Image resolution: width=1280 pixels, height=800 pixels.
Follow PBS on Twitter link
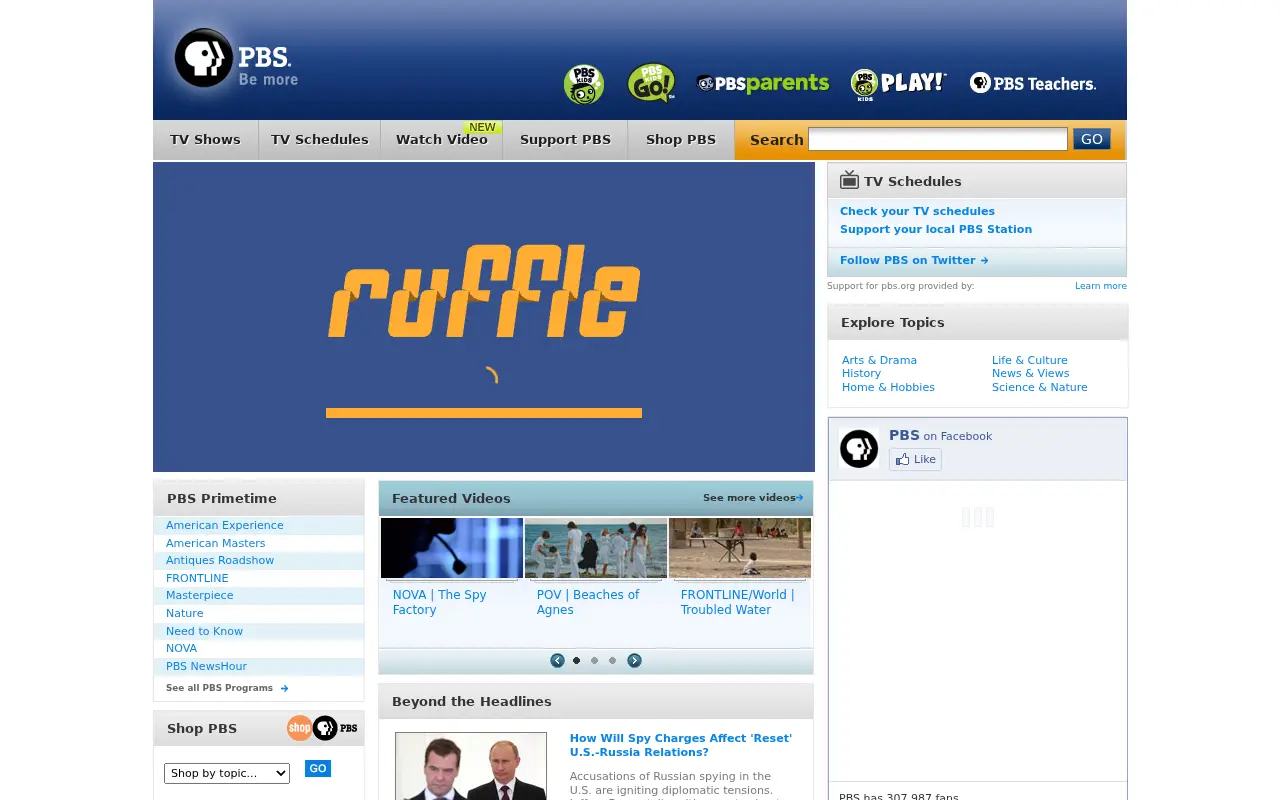[914, 260]
